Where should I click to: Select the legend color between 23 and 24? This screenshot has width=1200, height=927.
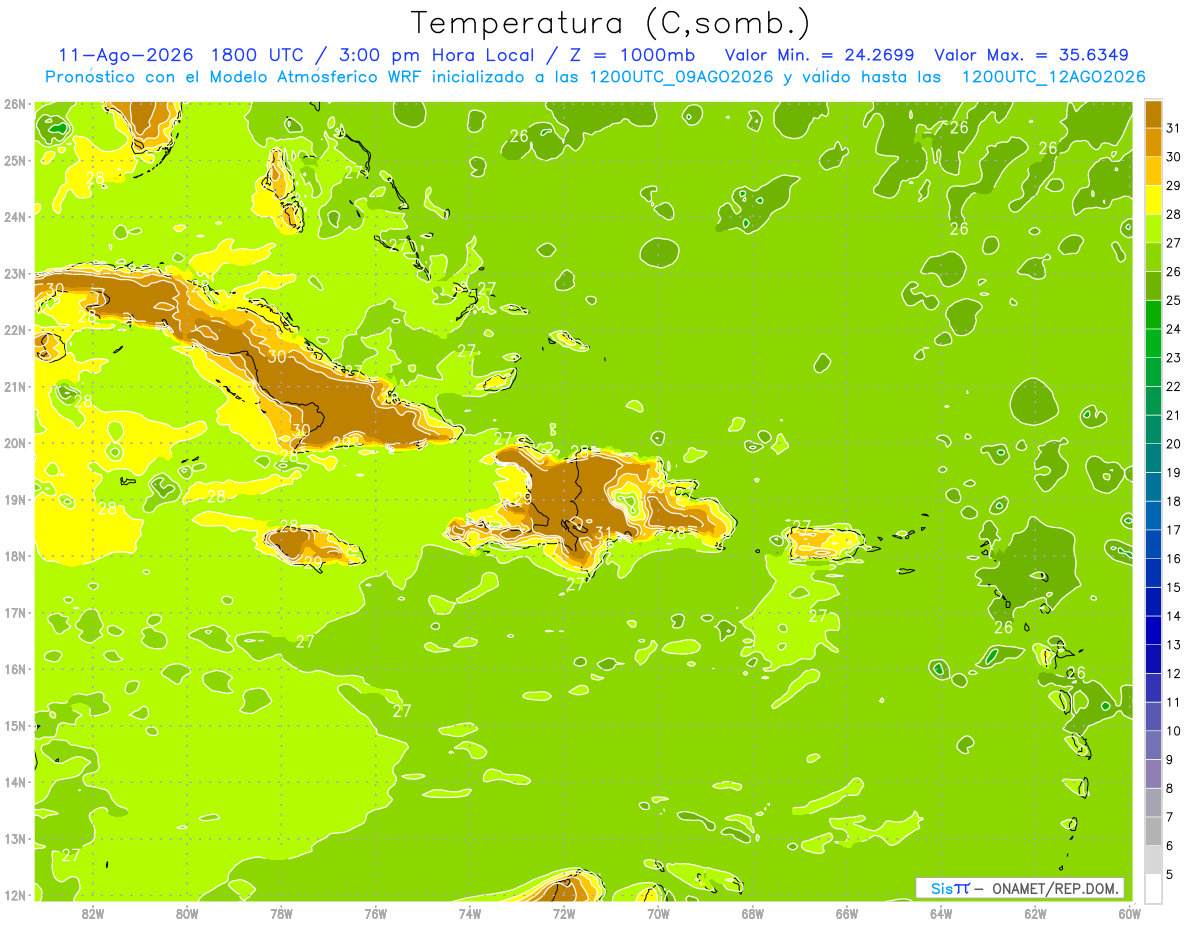[1153, 343]
